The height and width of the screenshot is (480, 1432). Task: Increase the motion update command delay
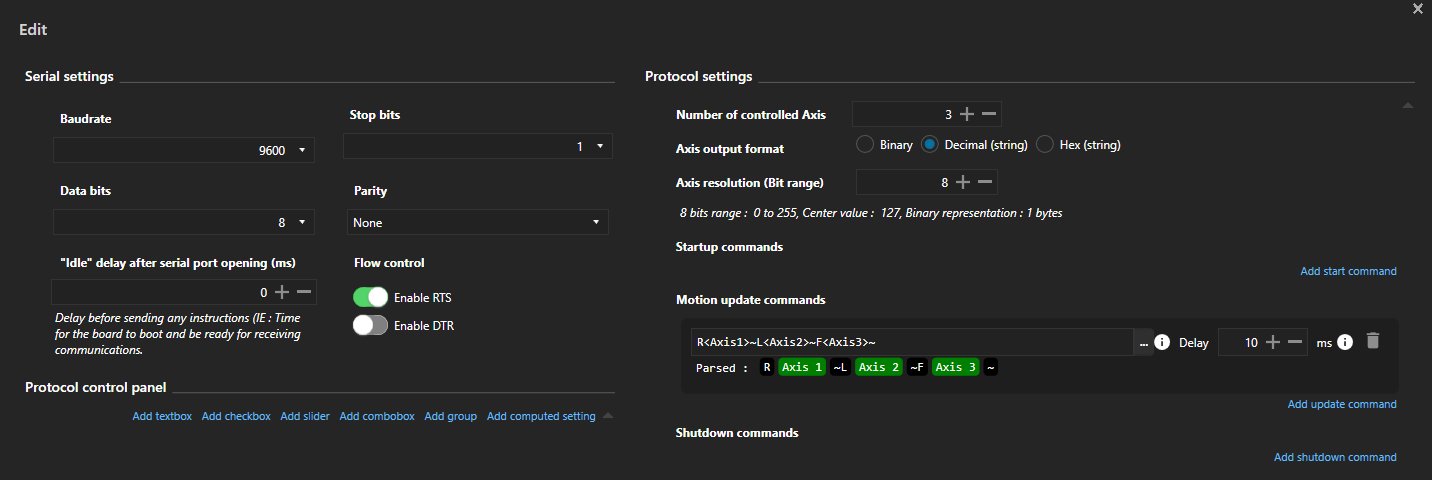point(1273,342)
